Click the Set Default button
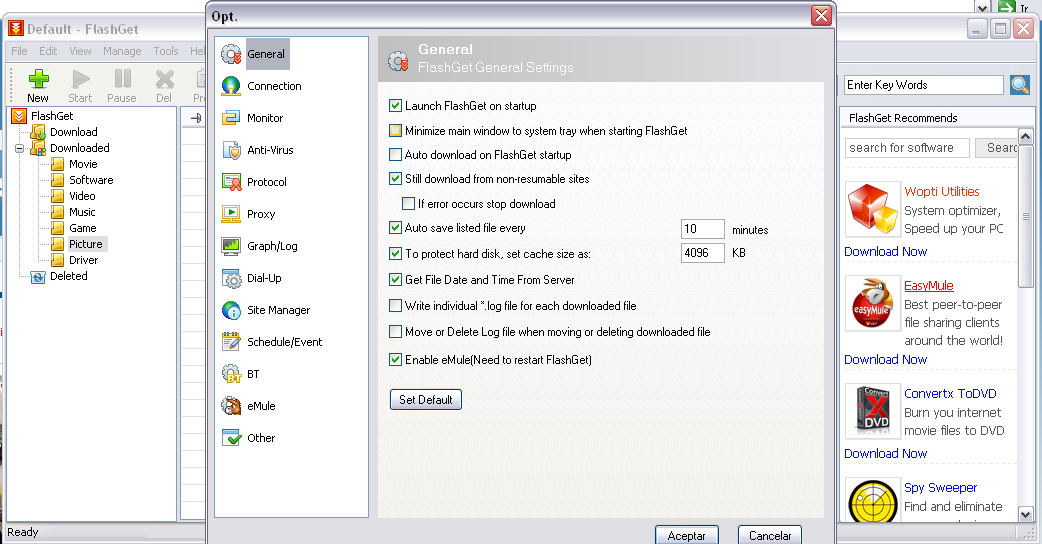Viewport: 1042px width, 544px height. [x=426, y=400]
